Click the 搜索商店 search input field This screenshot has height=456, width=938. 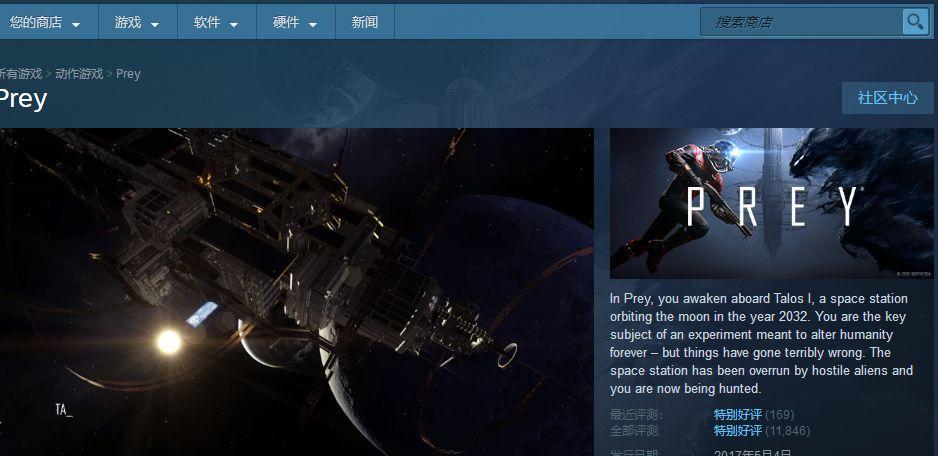coord(801,22)
